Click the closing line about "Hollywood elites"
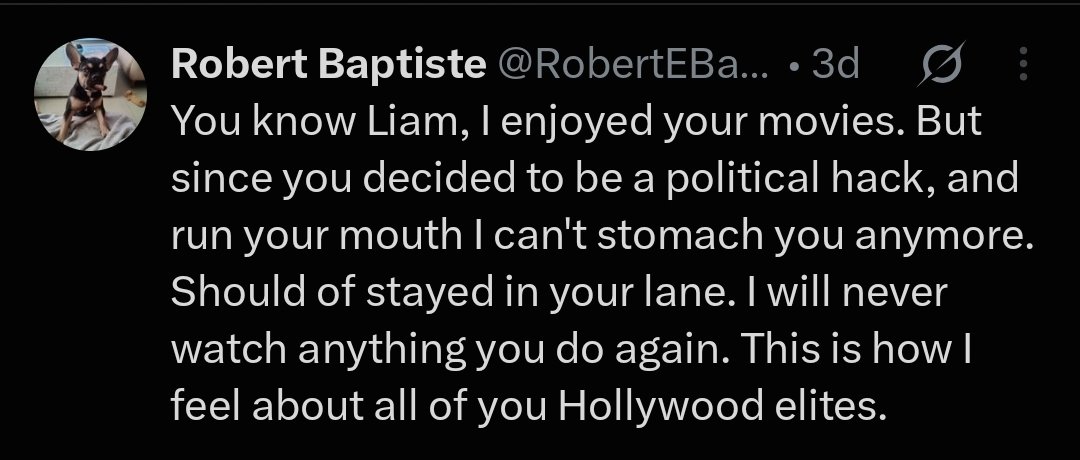This screenshot has height=460, width=1080. point(527,408)
